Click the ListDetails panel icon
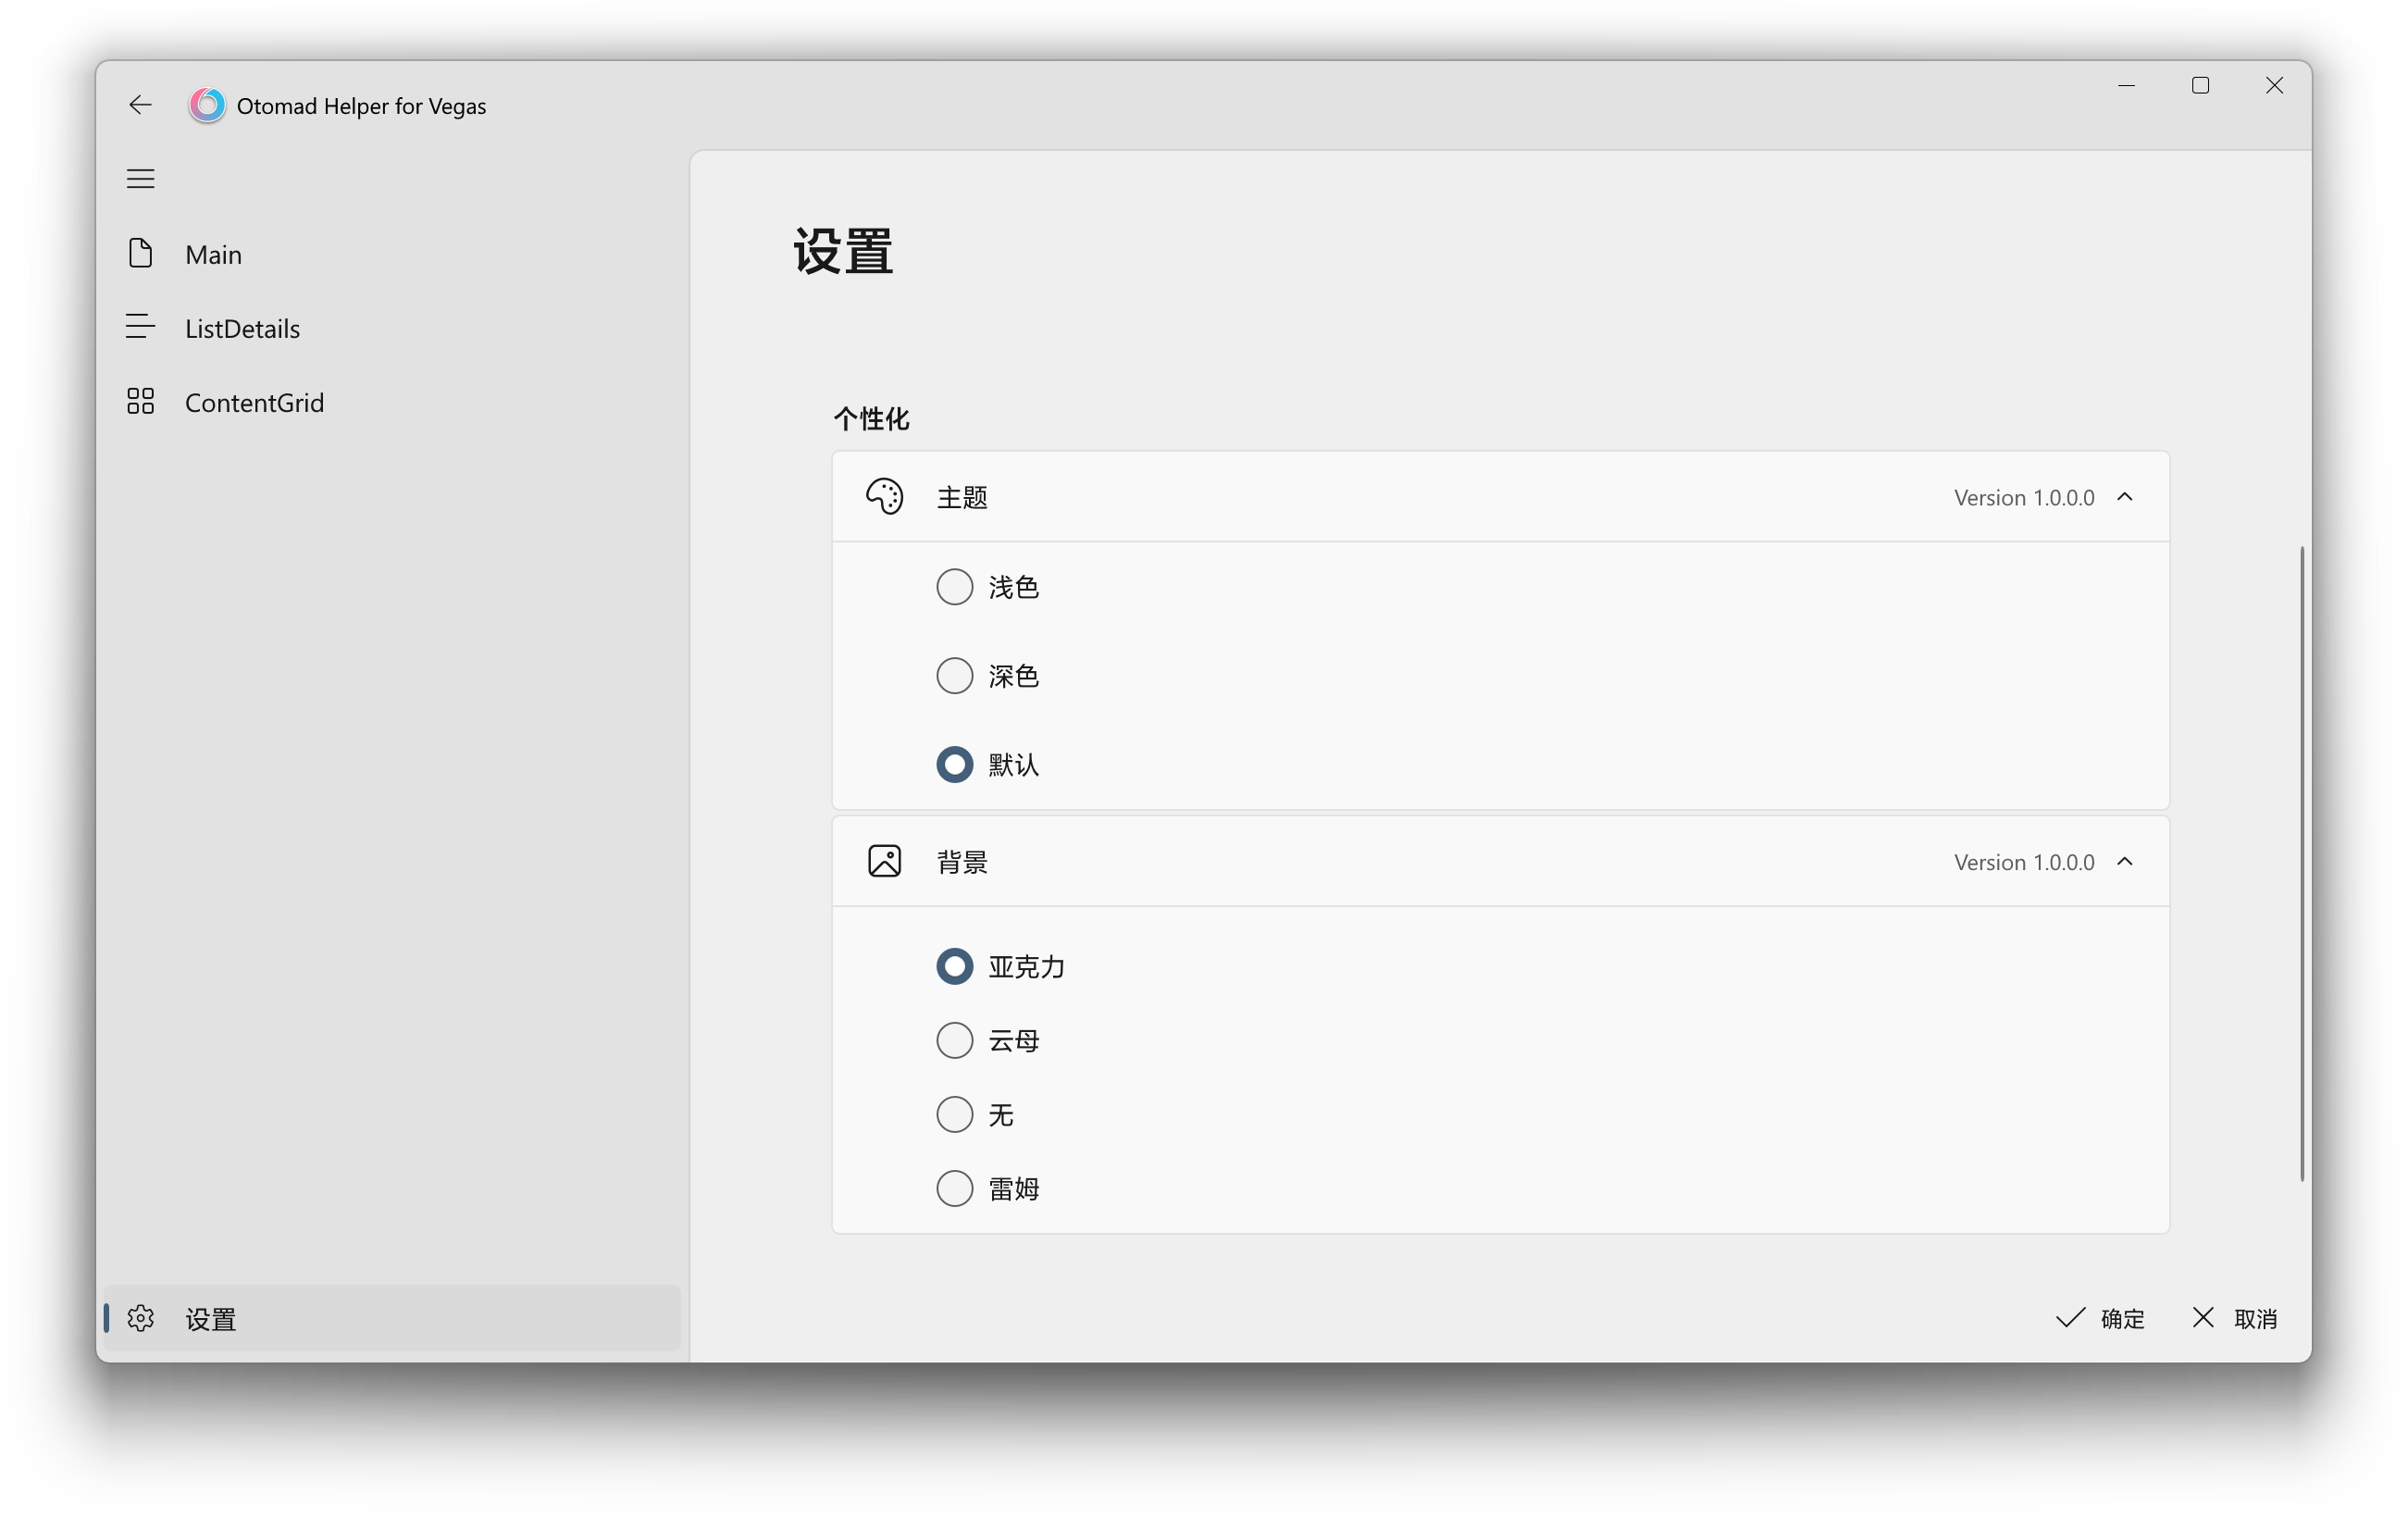The height and width of the screenshot is (1518, 2408). 138,329
